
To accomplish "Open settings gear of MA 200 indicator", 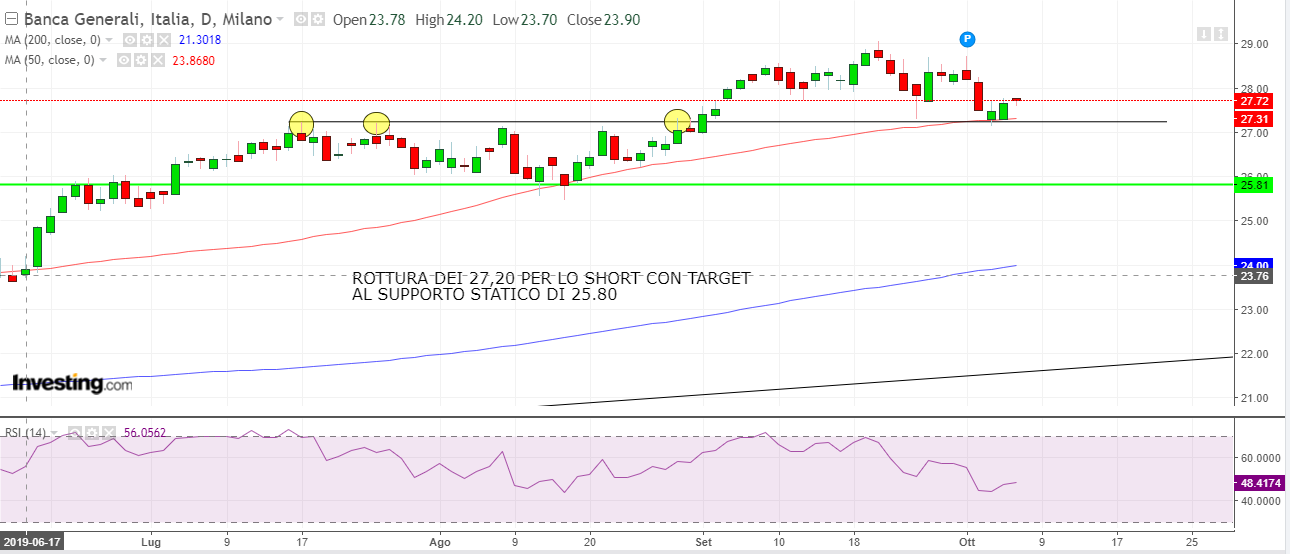I will point(146,40).
